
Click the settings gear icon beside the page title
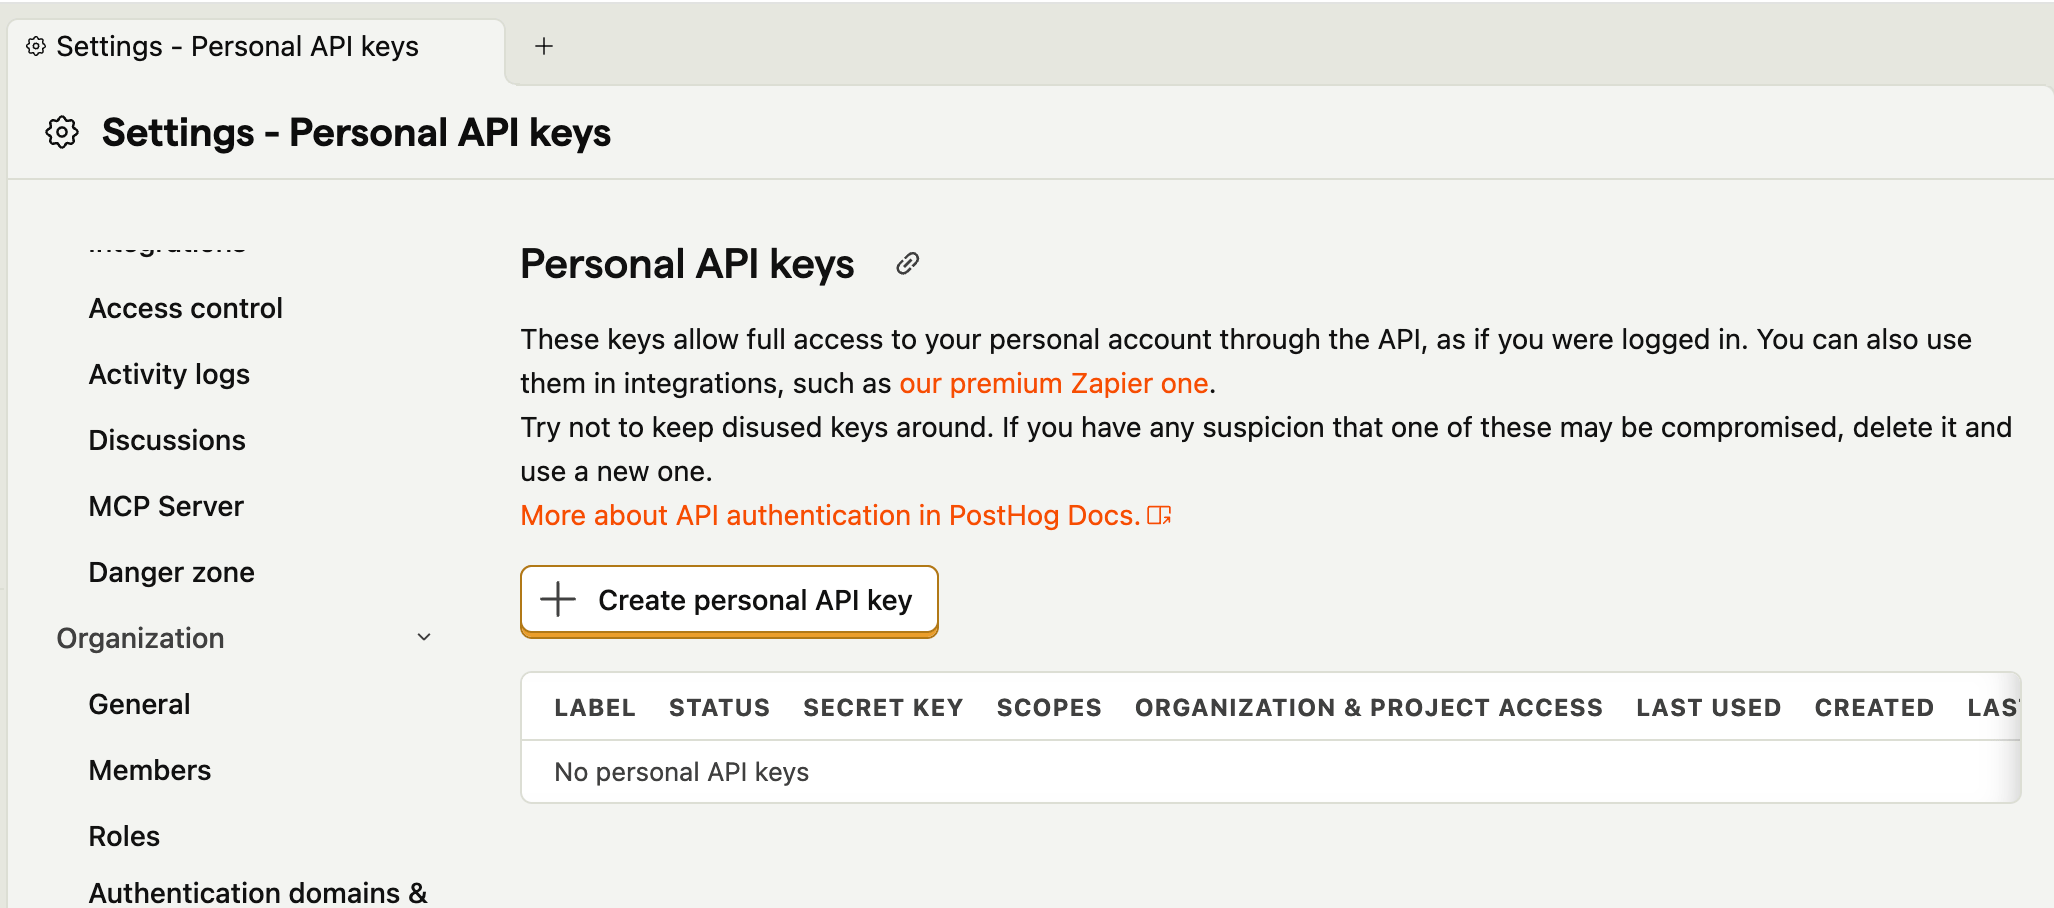[62, 132]
